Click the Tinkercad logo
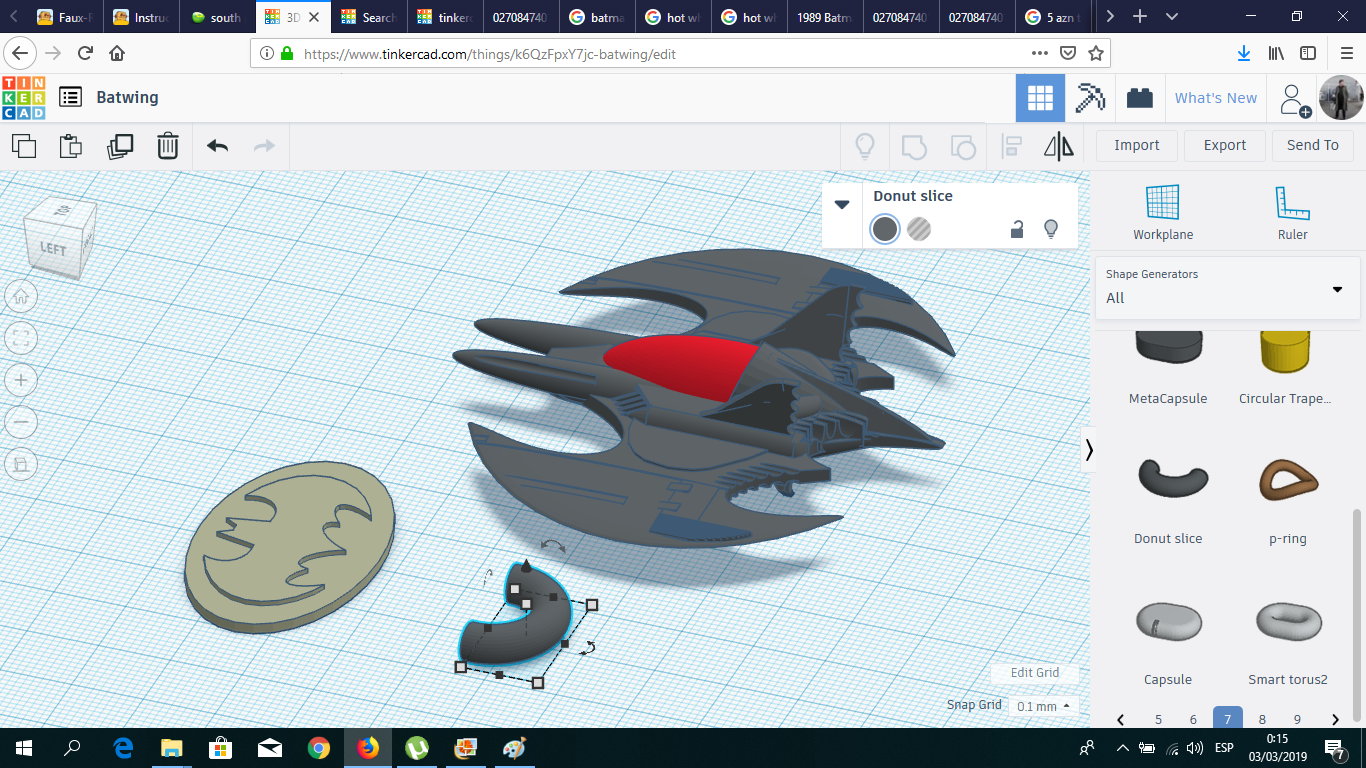 tap(24, 97)
